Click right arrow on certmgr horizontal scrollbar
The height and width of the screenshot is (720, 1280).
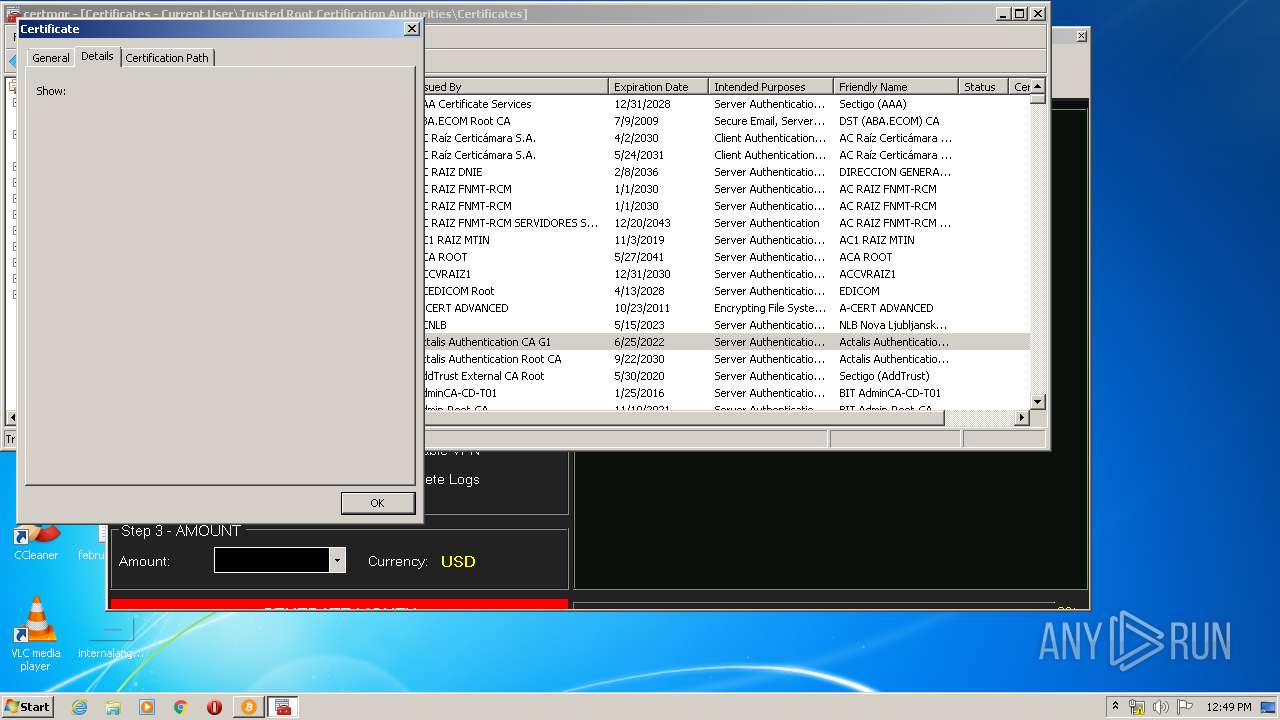coord(1022,417)
